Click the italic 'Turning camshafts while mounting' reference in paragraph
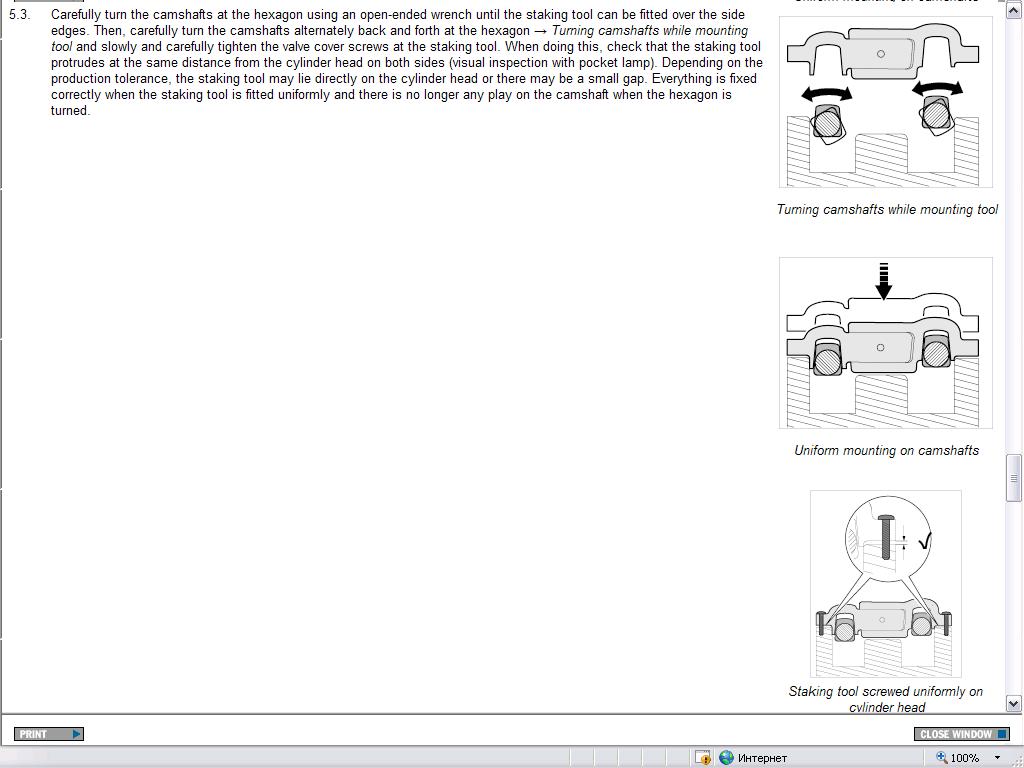1024x768 pixels. coord(649,31)
